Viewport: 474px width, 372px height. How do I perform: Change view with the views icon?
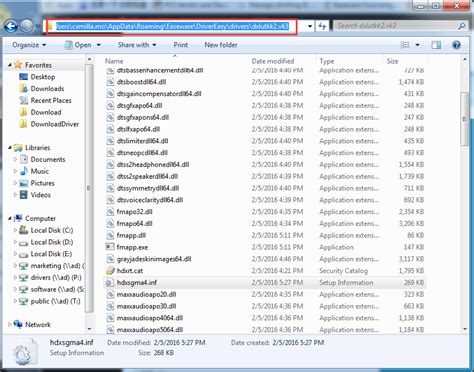pos(405,45)
